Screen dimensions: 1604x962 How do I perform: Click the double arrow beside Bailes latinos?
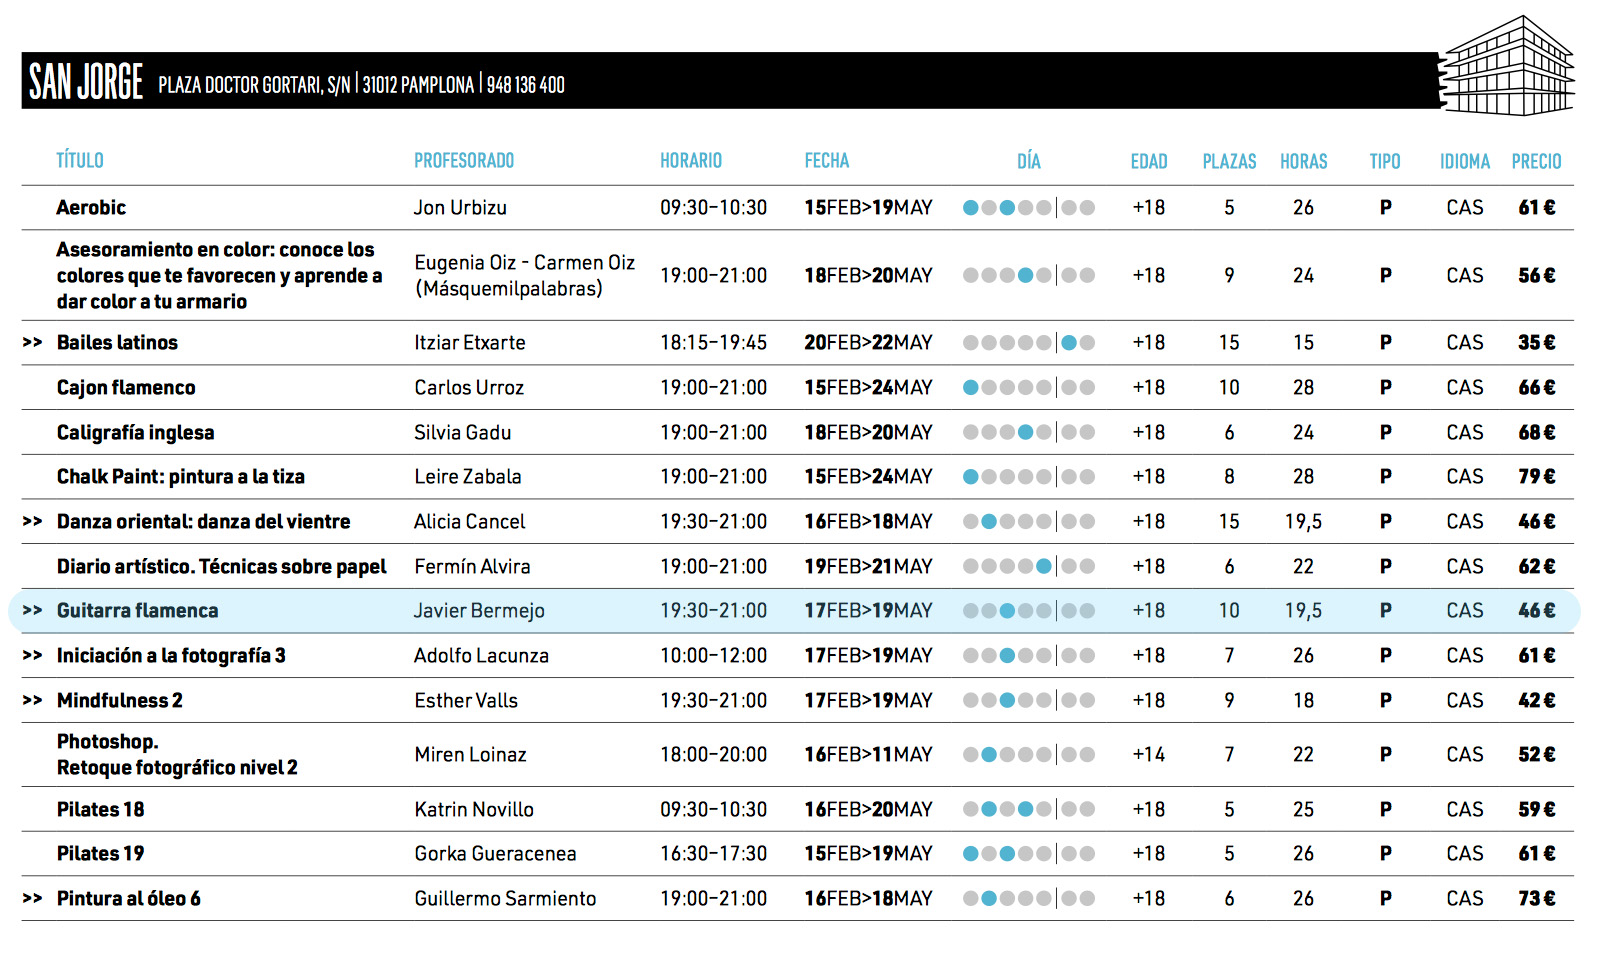click(32, 343)
